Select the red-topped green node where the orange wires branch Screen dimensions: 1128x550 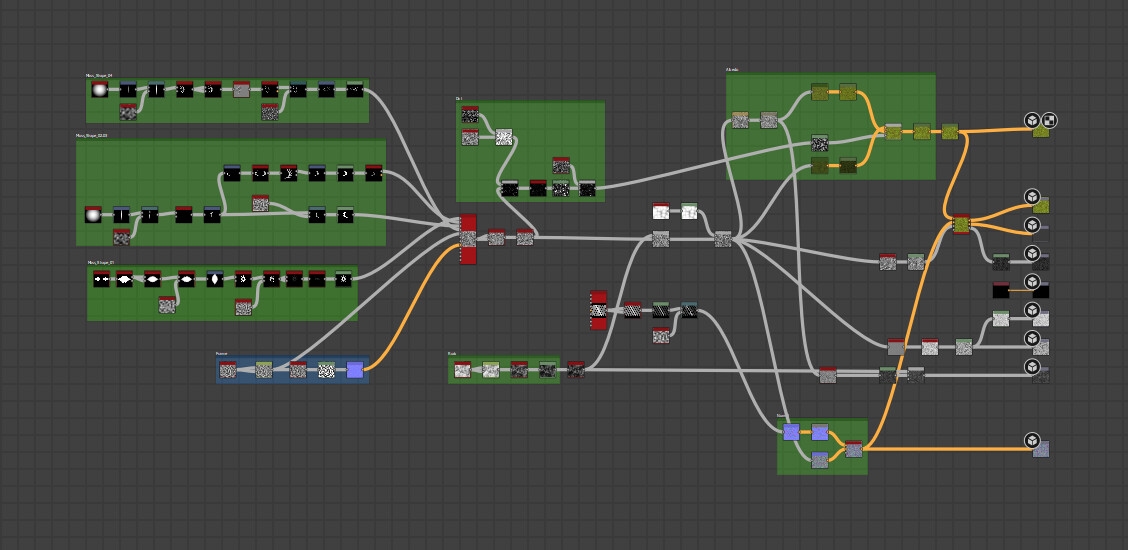[961, 224]
